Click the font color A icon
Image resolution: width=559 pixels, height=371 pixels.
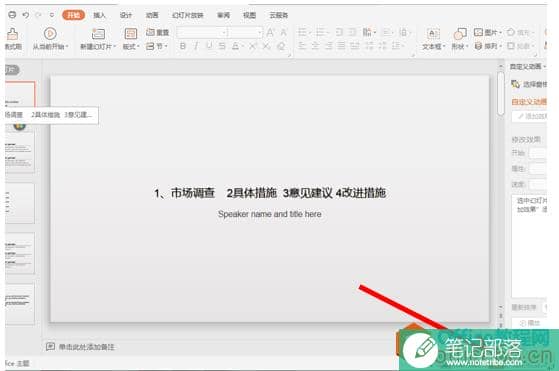pyautogui.click(x=235, y=46)
